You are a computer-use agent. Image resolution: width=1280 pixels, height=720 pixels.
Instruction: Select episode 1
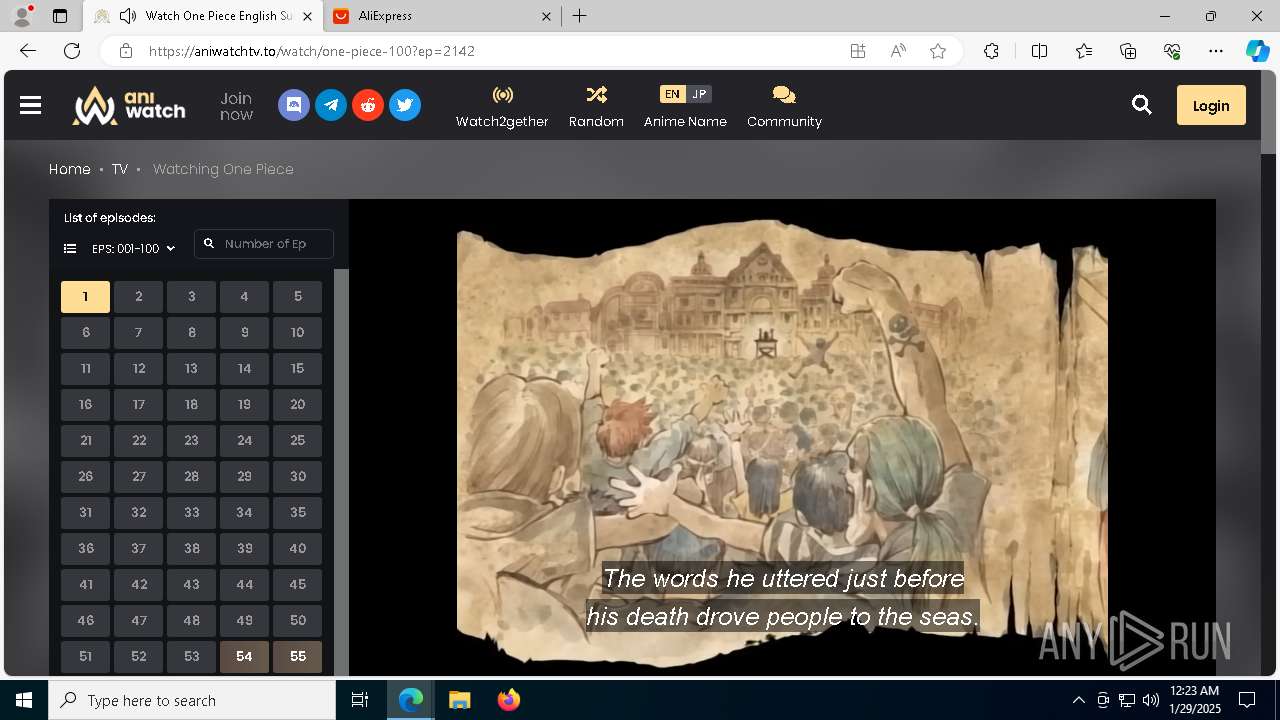point(85,297)
